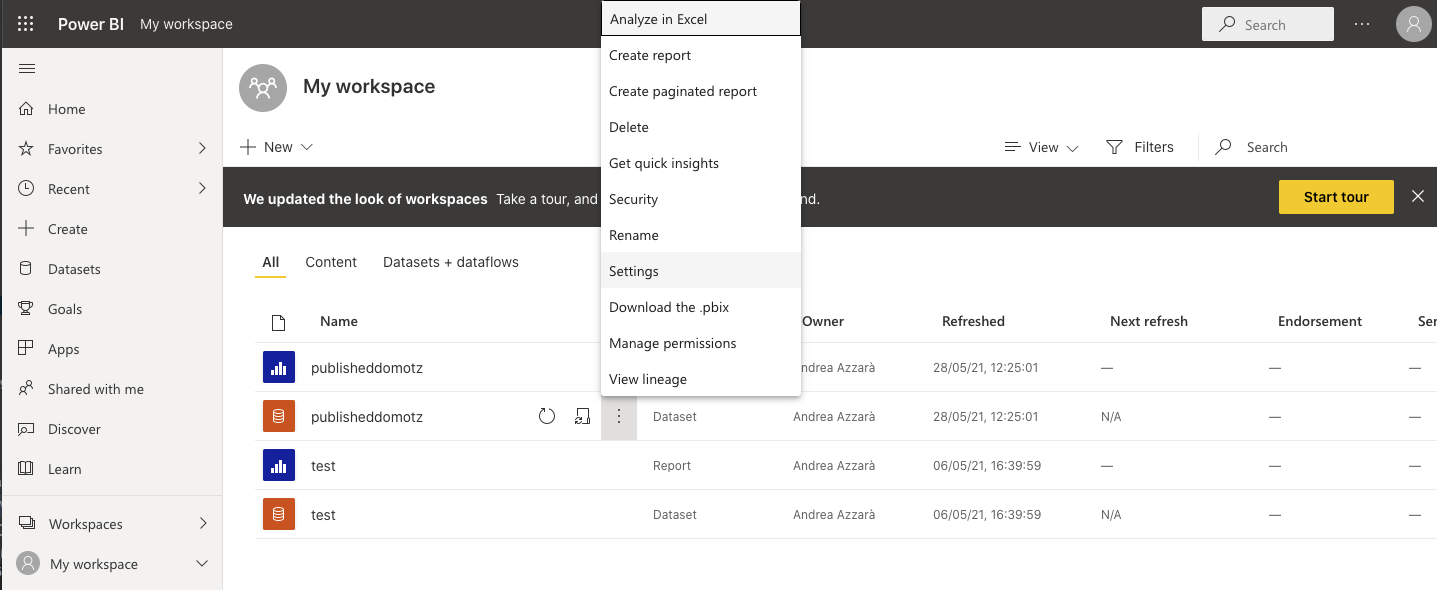1437x590 pixels.
Task: Open the publisheddomotz report icon
Action: click(x=279, y=367)
